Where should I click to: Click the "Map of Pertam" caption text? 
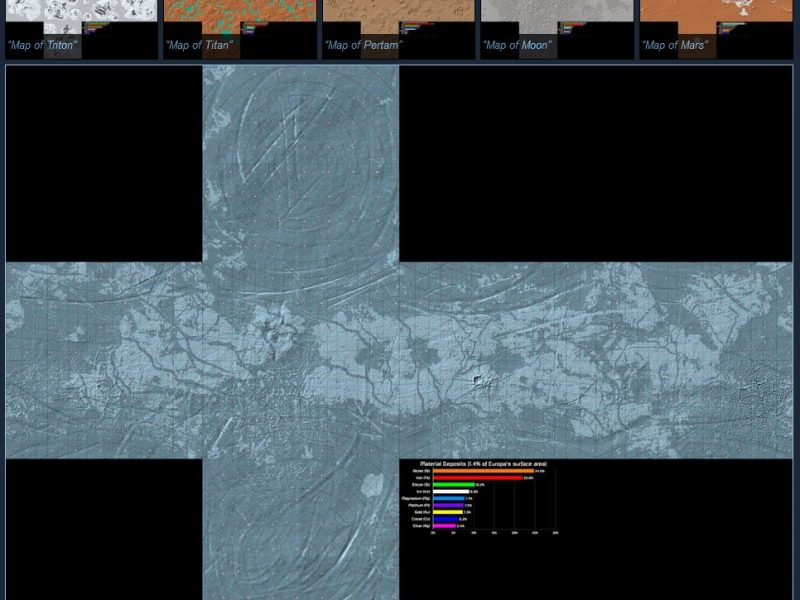tap(363, 46)
